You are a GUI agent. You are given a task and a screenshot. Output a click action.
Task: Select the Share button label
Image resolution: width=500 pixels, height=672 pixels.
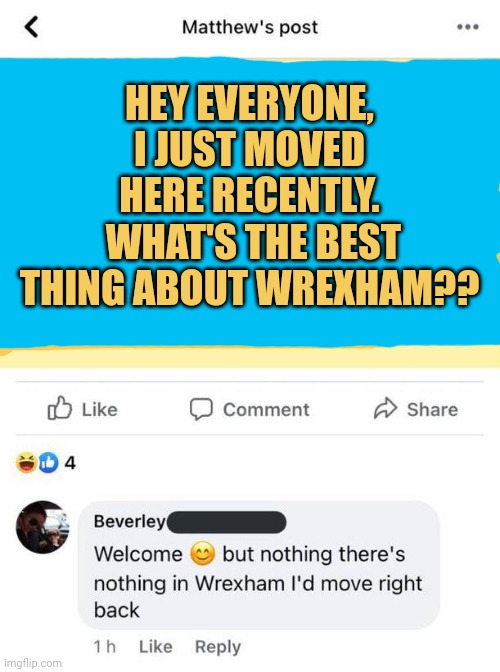[432, 410]
